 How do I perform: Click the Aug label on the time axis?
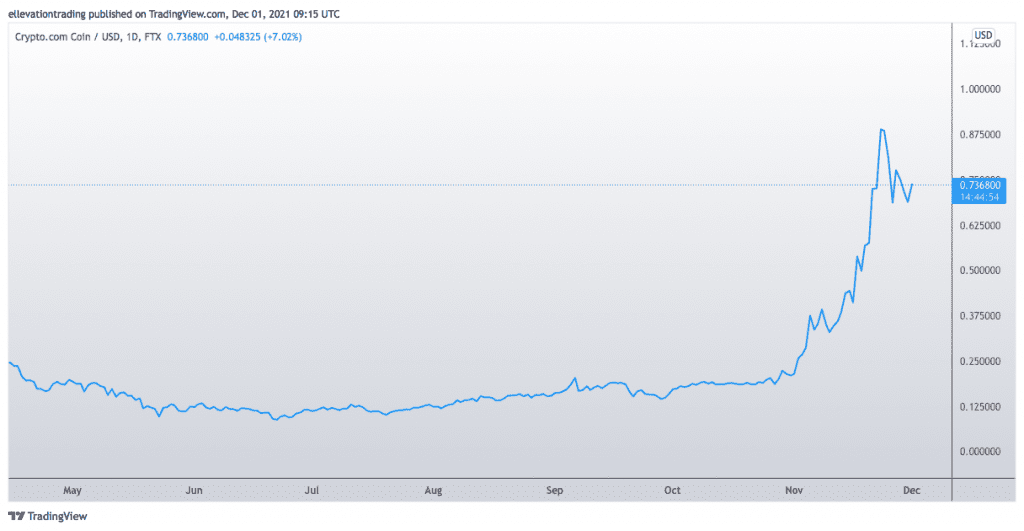click(433, 491)
